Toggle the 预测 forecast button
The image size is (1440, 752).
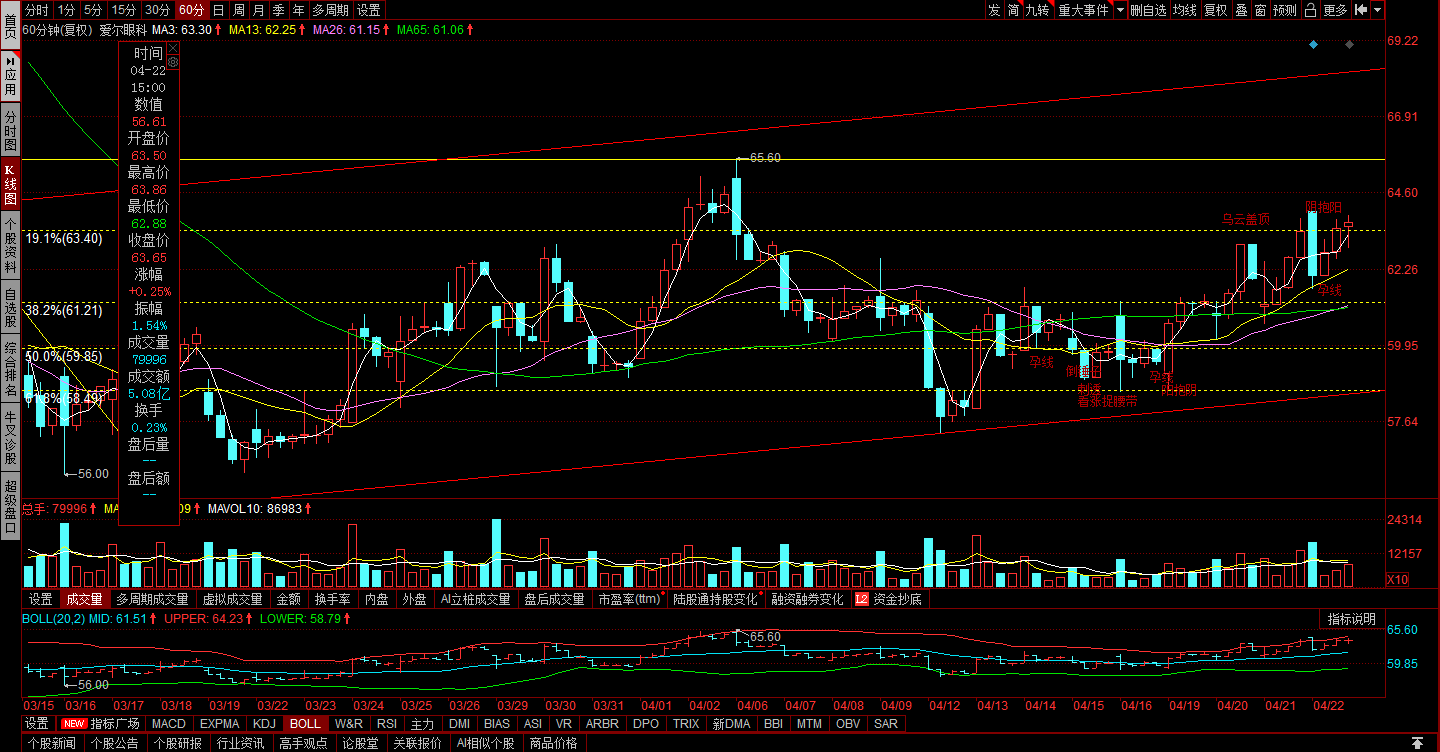pyautogui.click(x=1285, y=10)
